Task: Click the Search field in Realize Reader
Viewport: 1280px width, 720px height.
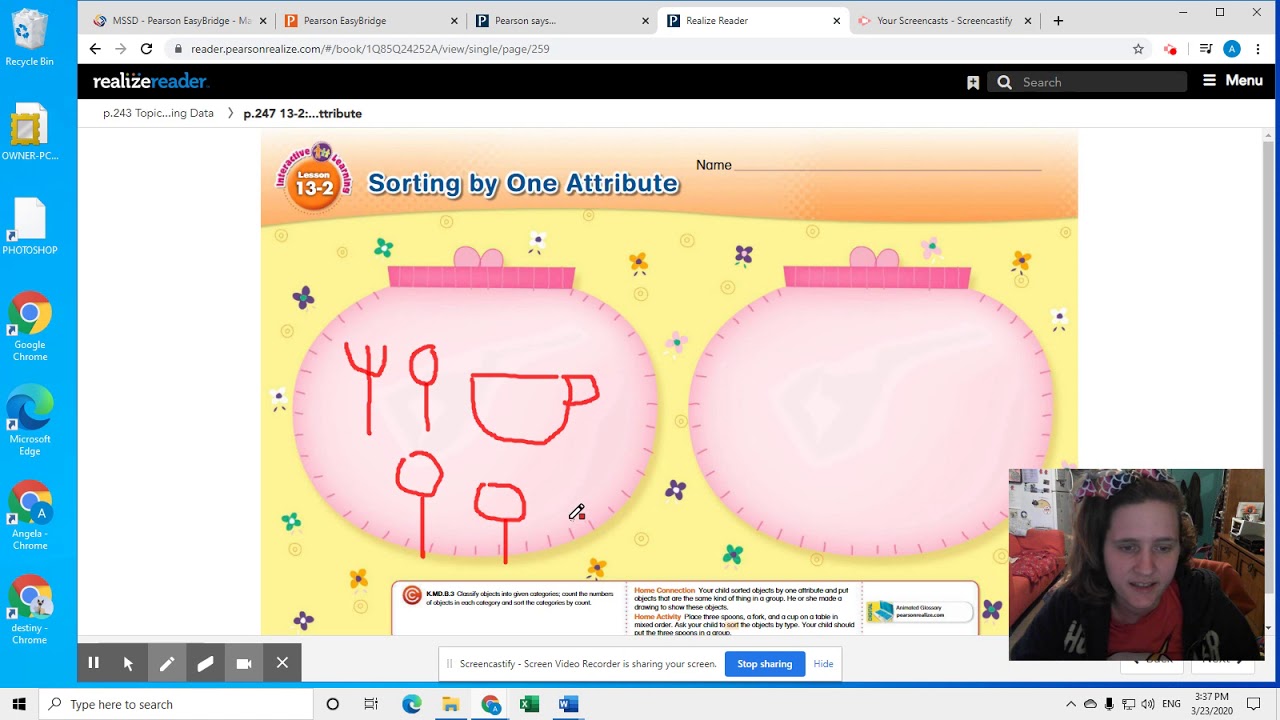Action: tap(1100, 82)
